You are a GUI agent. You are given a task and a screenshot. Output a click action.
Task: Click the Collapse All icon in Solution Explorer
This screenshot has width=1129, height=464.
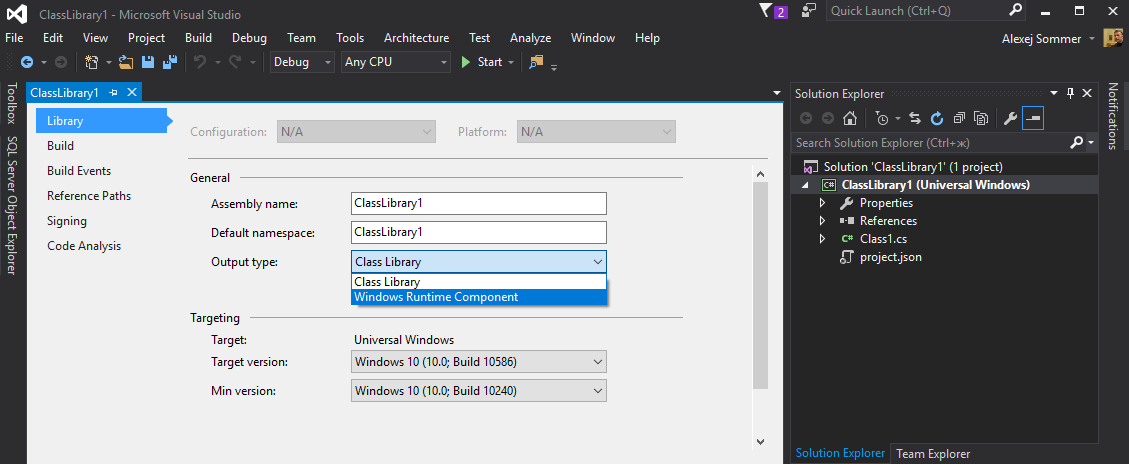point(959,118)
